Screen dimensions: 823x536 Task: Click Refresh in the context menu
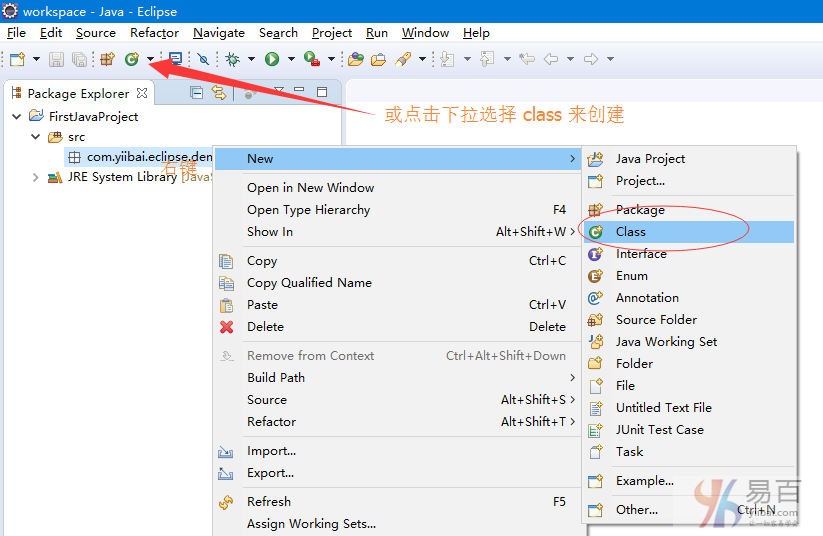[x=397, y=502]
